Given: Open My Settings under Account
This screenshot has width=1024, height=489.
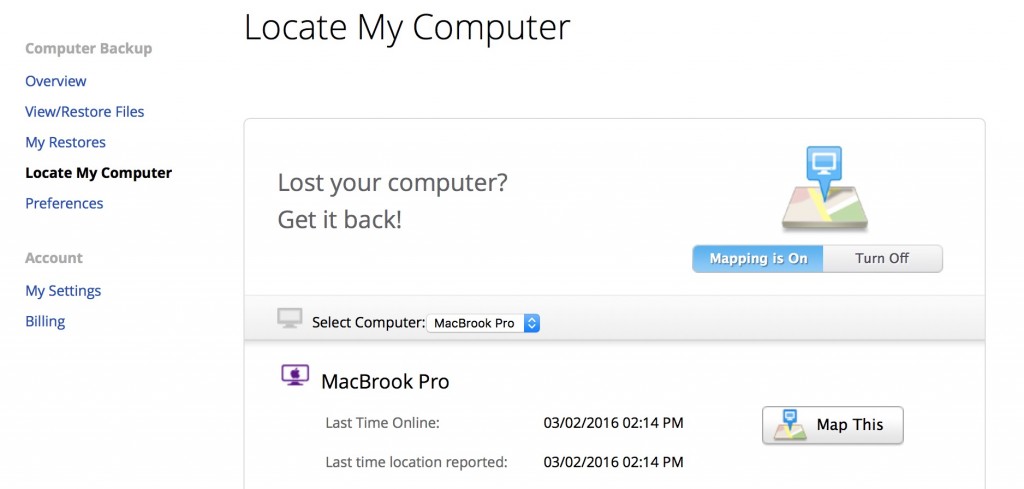Looking at the screenshot, I should coord(63,291).
